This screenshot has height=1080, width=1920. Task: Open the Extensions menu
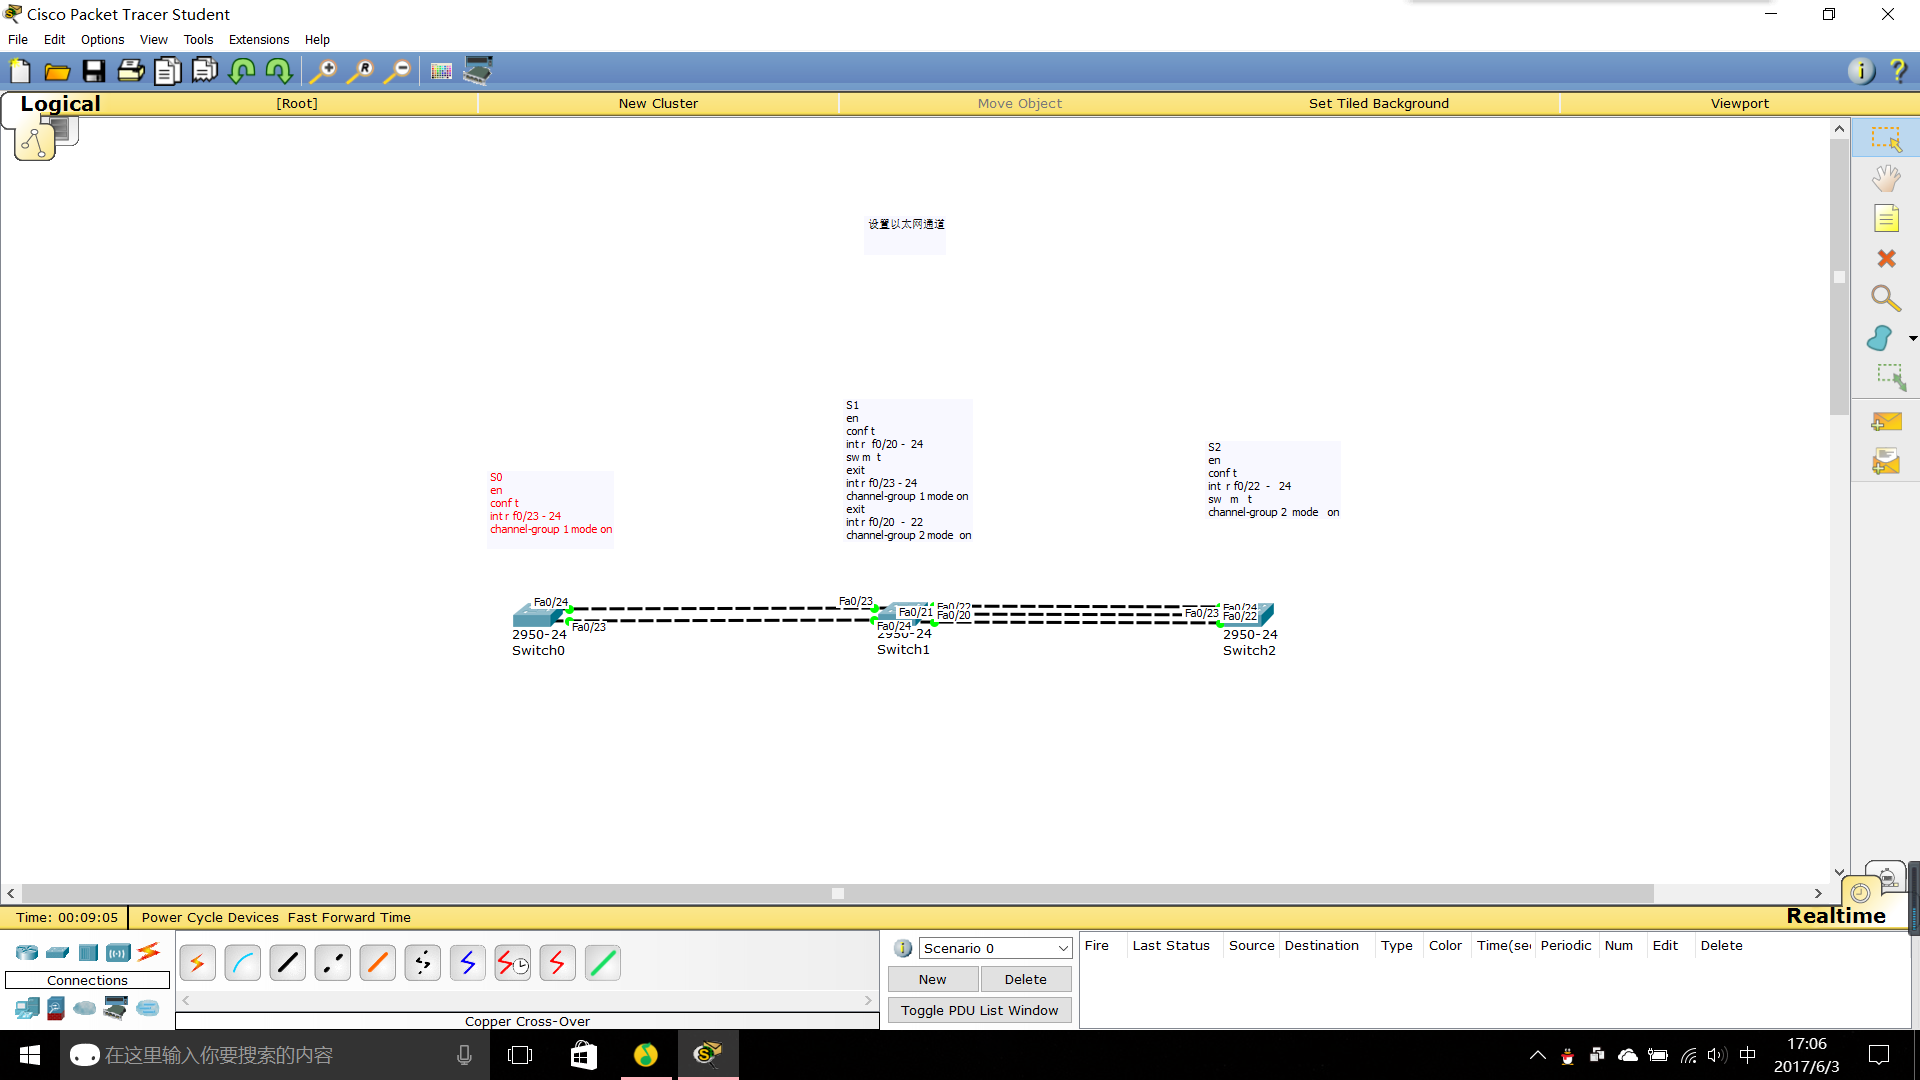point(259,40)
